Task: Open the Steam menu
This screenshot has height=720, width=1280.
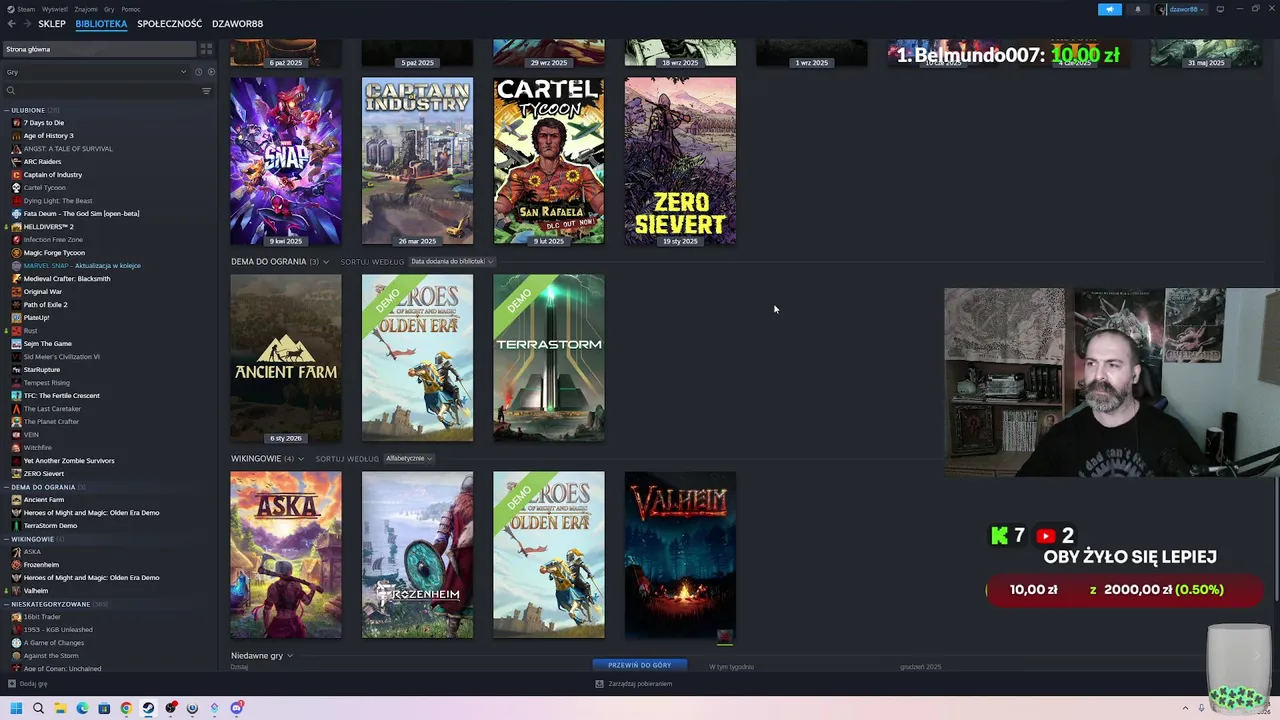Action: click(x=26, y=9)
